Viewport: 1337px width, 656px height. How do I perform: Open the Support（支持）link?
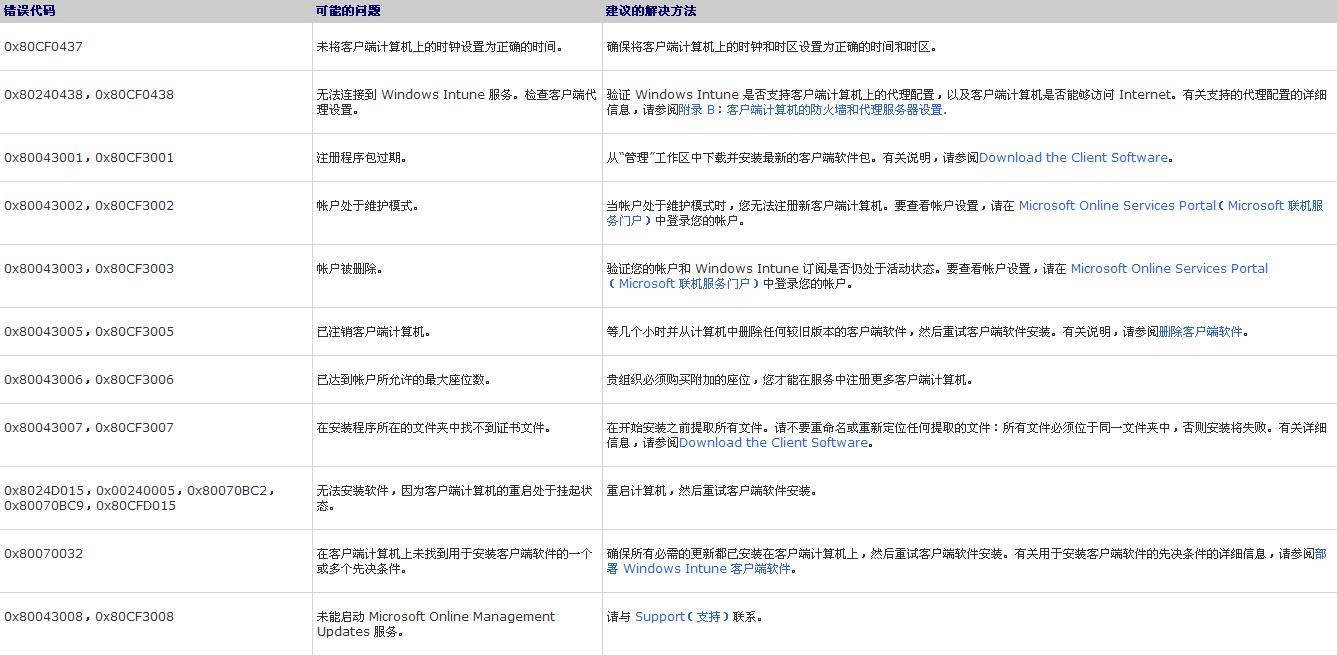coord(682,617)
